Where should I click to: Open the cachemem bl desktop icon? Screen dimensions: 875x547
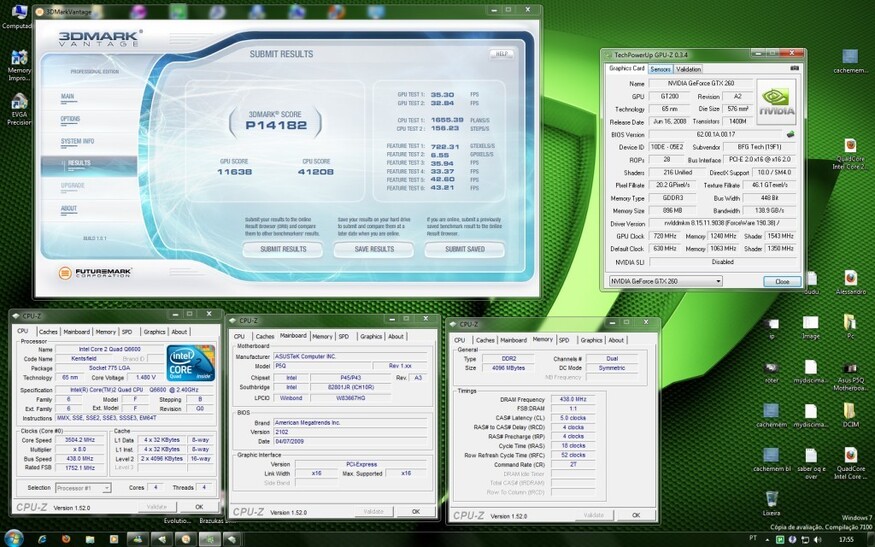tap(772, 460)
